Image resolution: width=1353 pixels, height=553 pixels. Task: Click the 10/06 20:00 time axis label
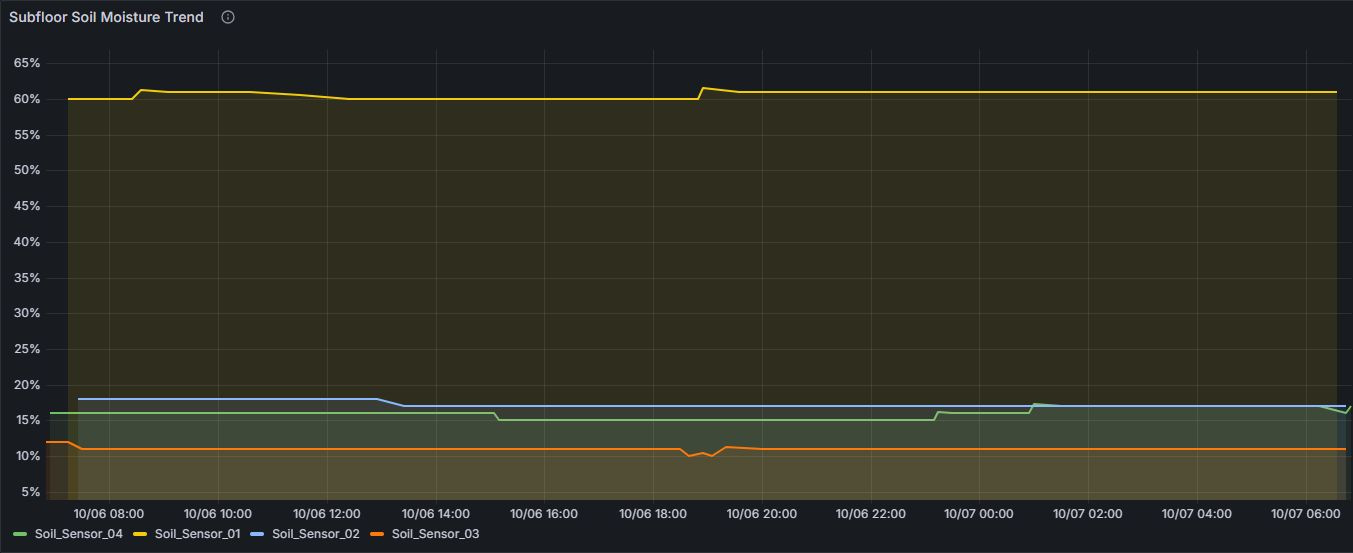(762, 514)
